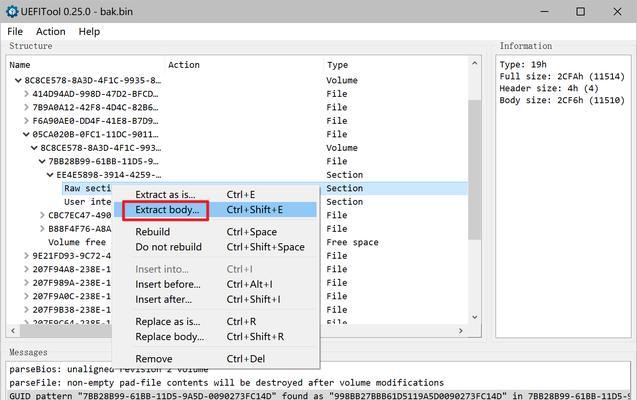The height and width of the screenshot is (400, 637).
Task: Choose Insert before... menu entry
Action: [215, 284]
